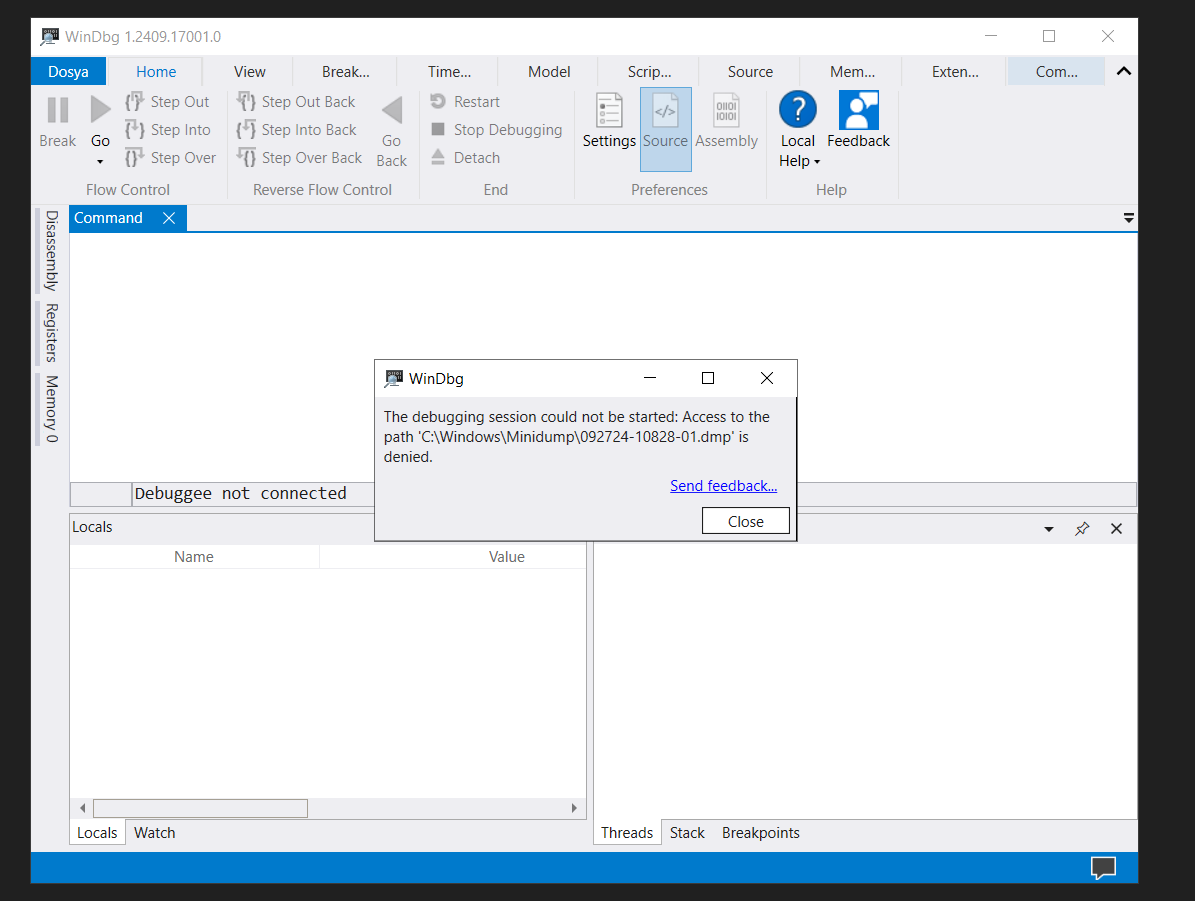1195x901 pixels.
Task: Open the Go dropdown arrow
Action: [100, 162]
